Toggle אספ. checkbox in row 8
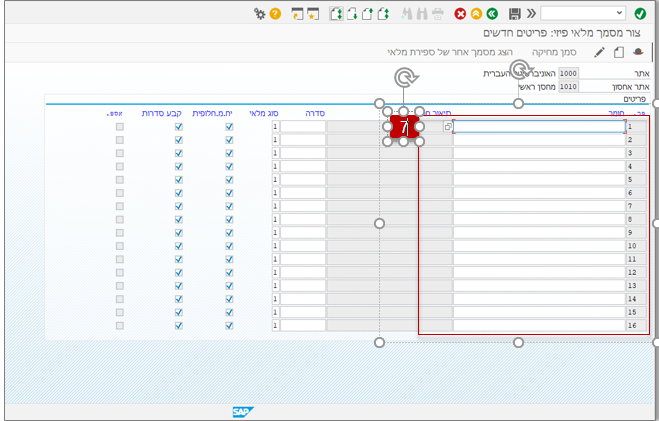Screen dimensions: 659x421 (x=120, y=219)
